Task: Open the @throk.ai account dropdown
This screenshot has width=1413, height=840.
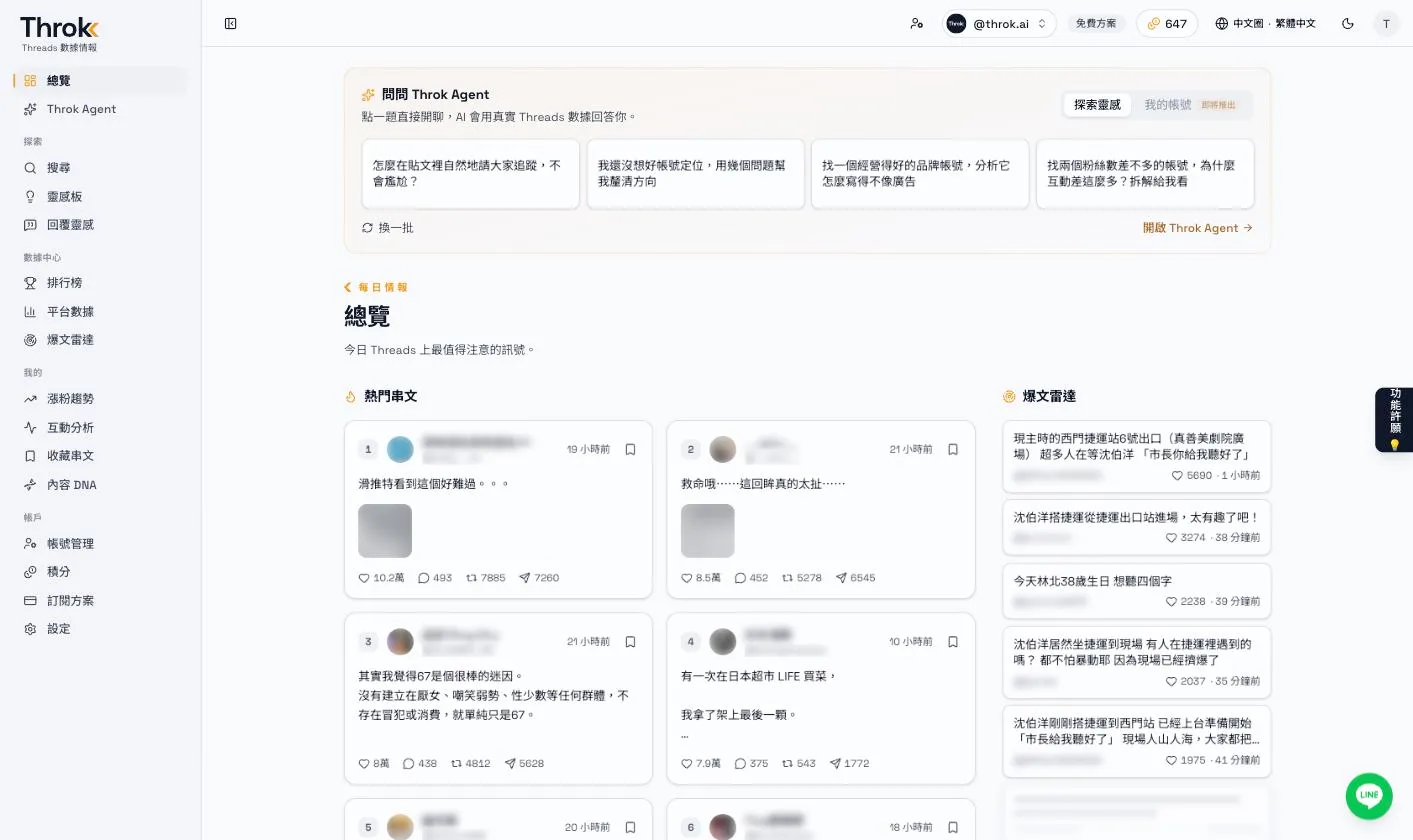Action: point(999,23)
